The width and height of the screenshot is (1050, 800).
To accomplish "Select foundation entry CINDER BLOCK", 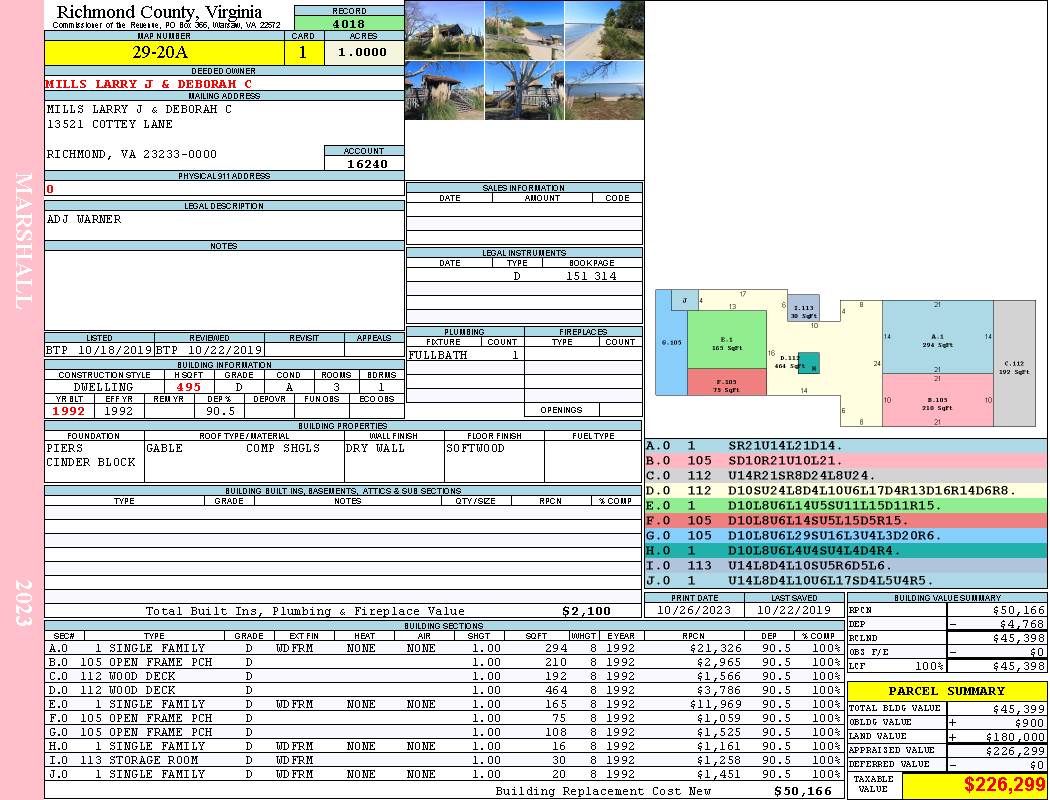I will (91, 463).
